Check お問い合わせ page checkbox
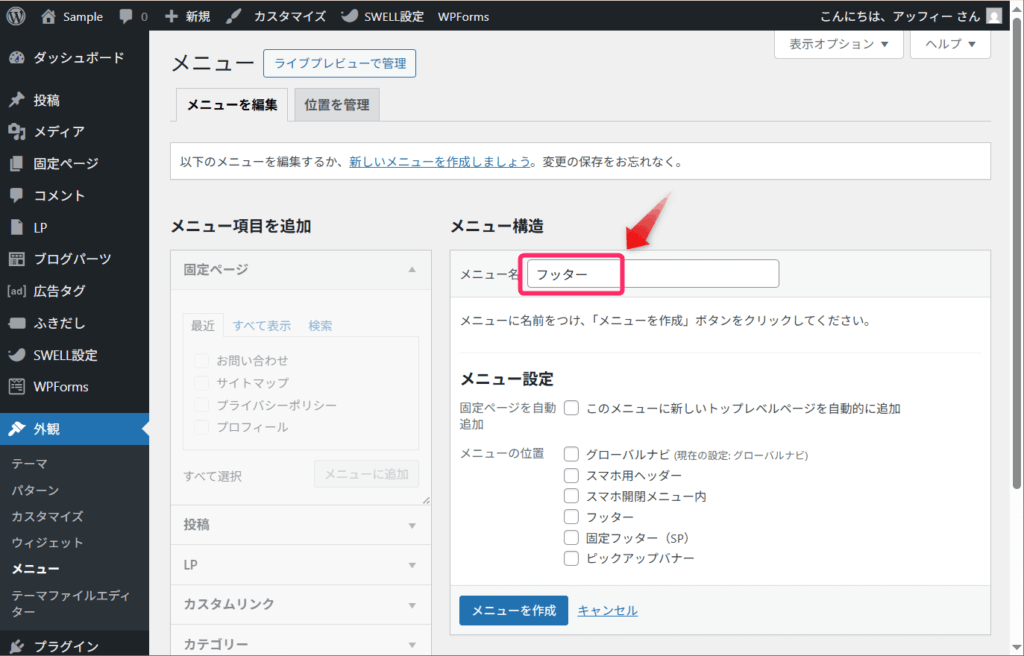This screenshot has width=1024, height=656. pyautogui.click(x=201, y=361)
